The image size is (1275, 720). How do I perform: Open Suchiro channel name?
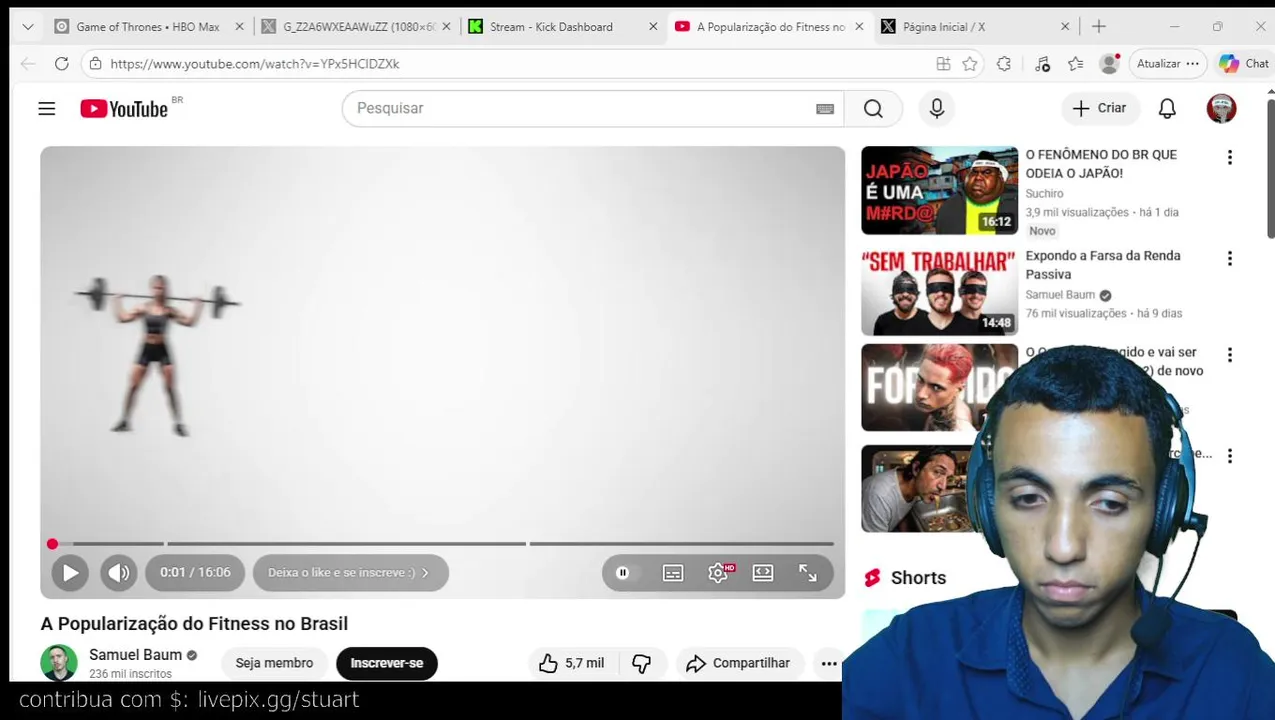click(x=1044, y=194)
